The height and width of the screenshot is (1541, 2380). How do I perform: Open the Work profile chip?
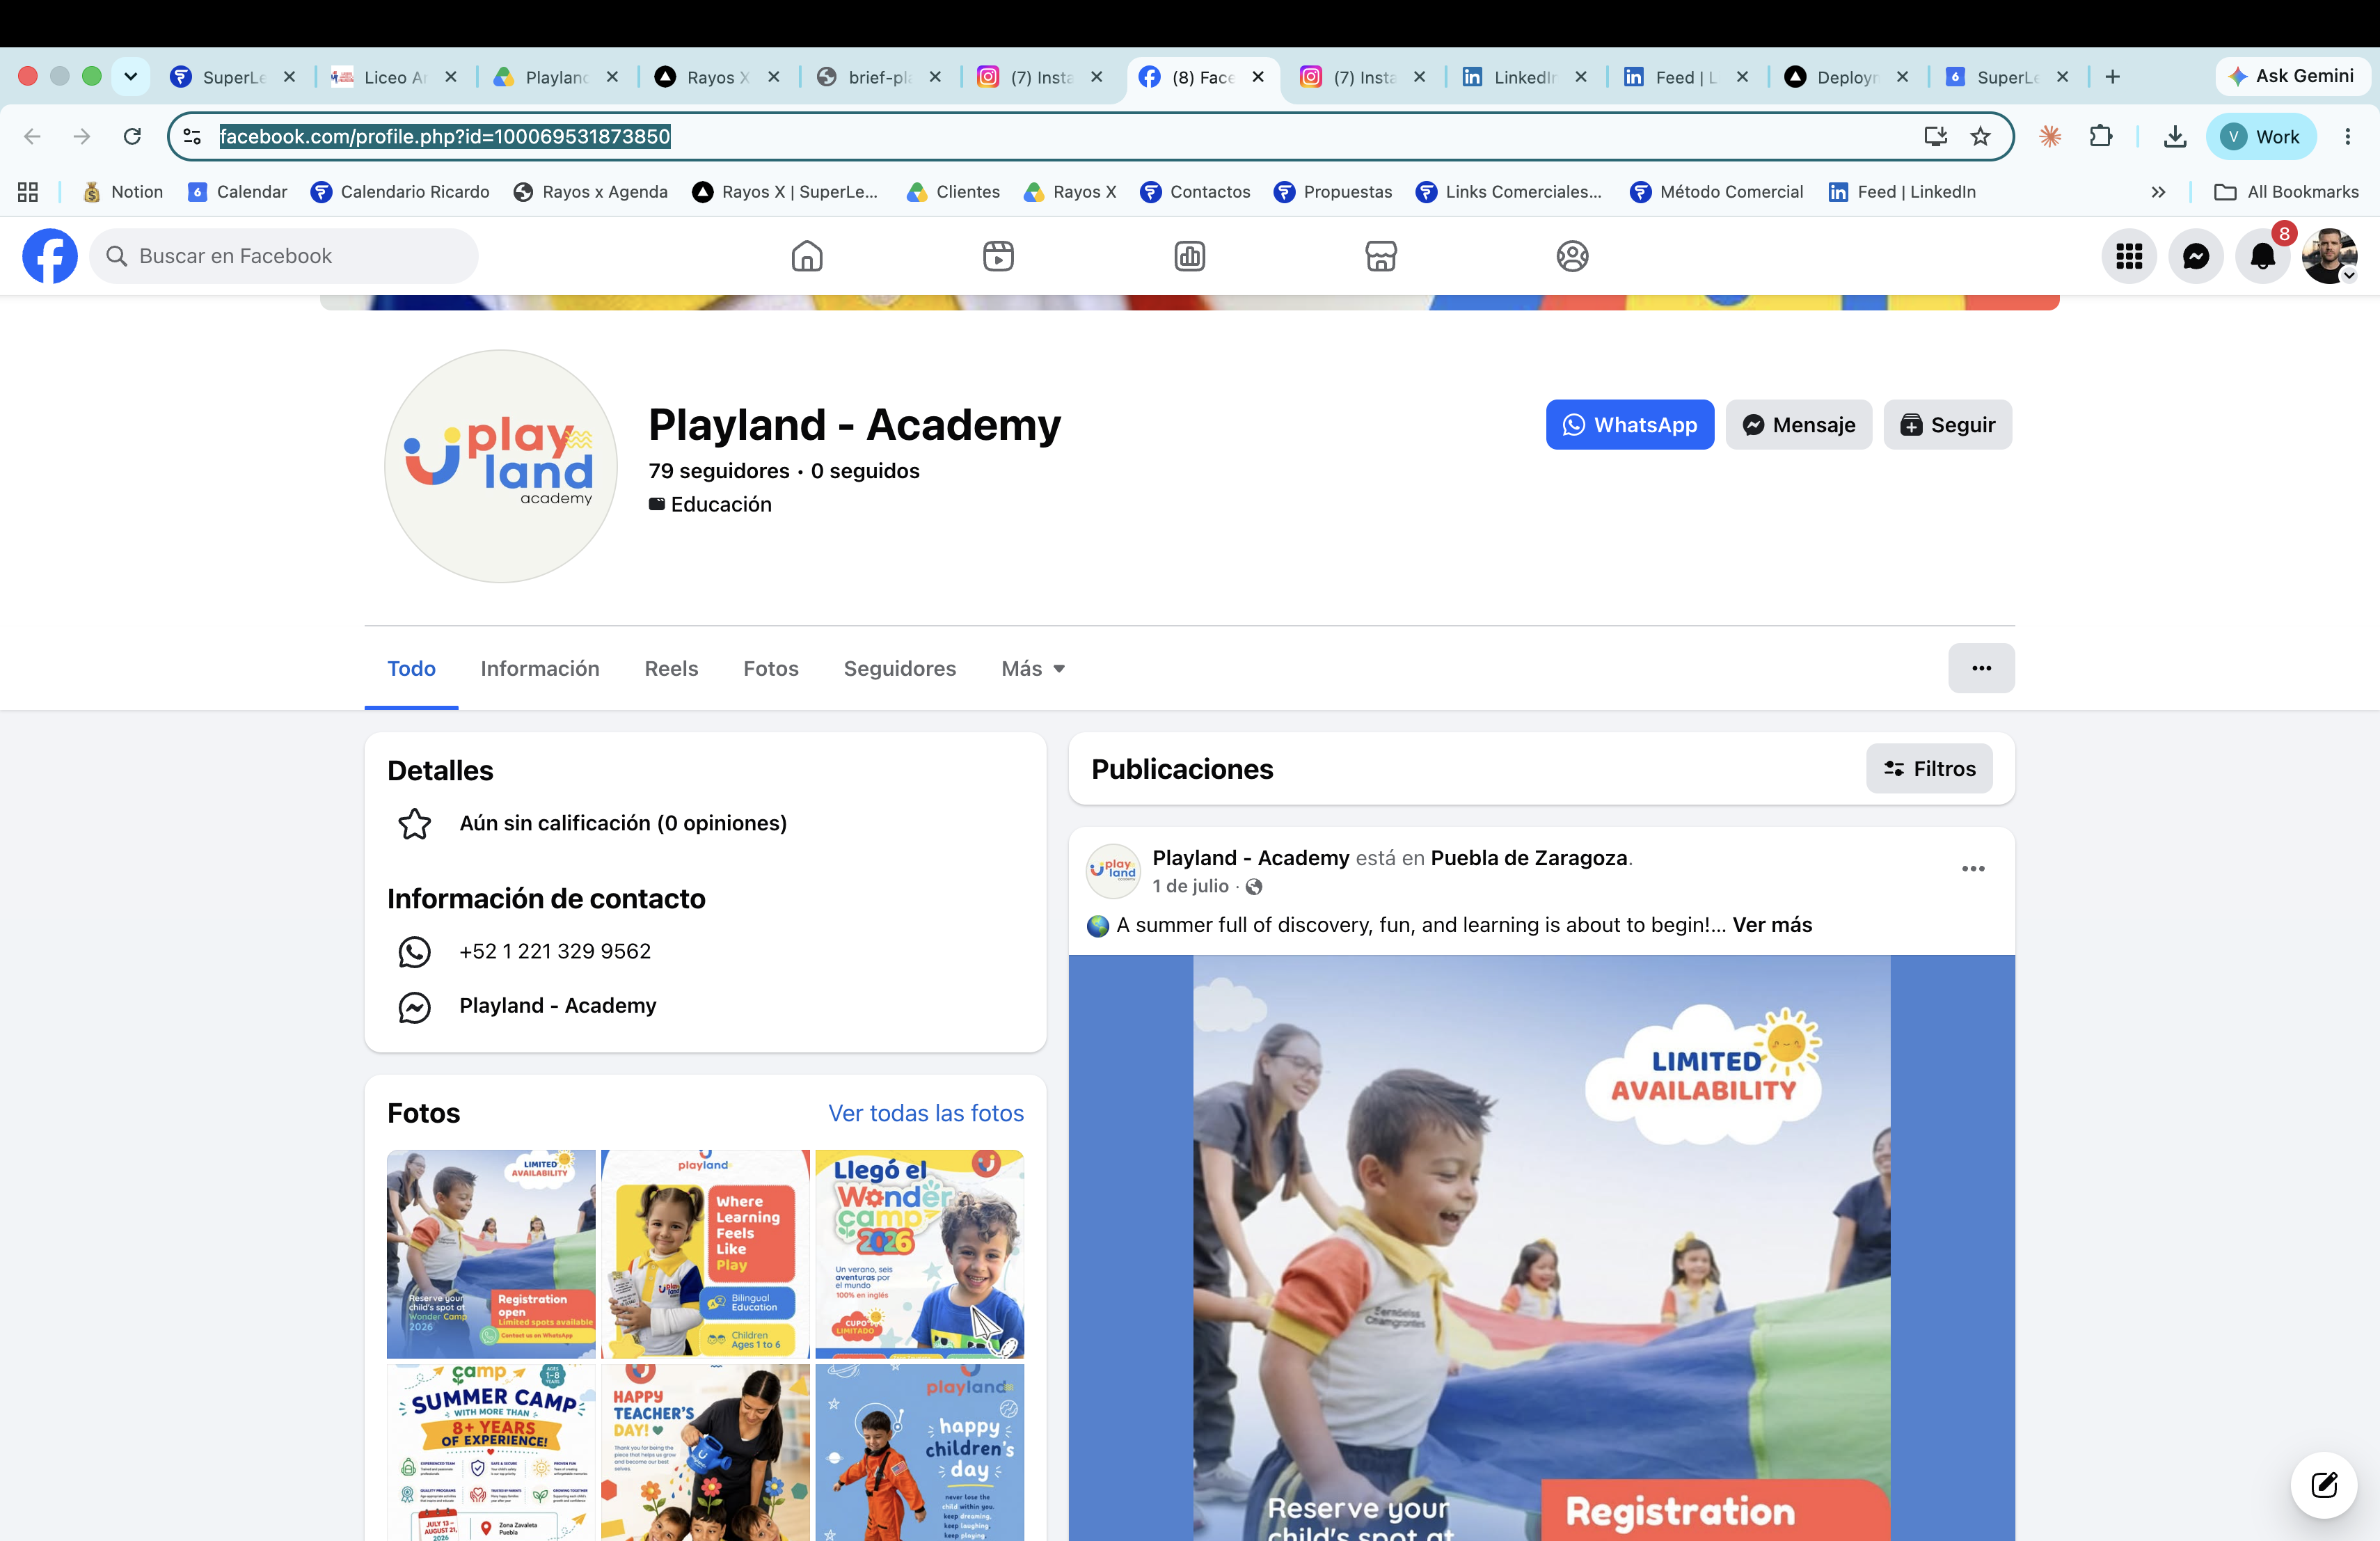coord(2261,137)
